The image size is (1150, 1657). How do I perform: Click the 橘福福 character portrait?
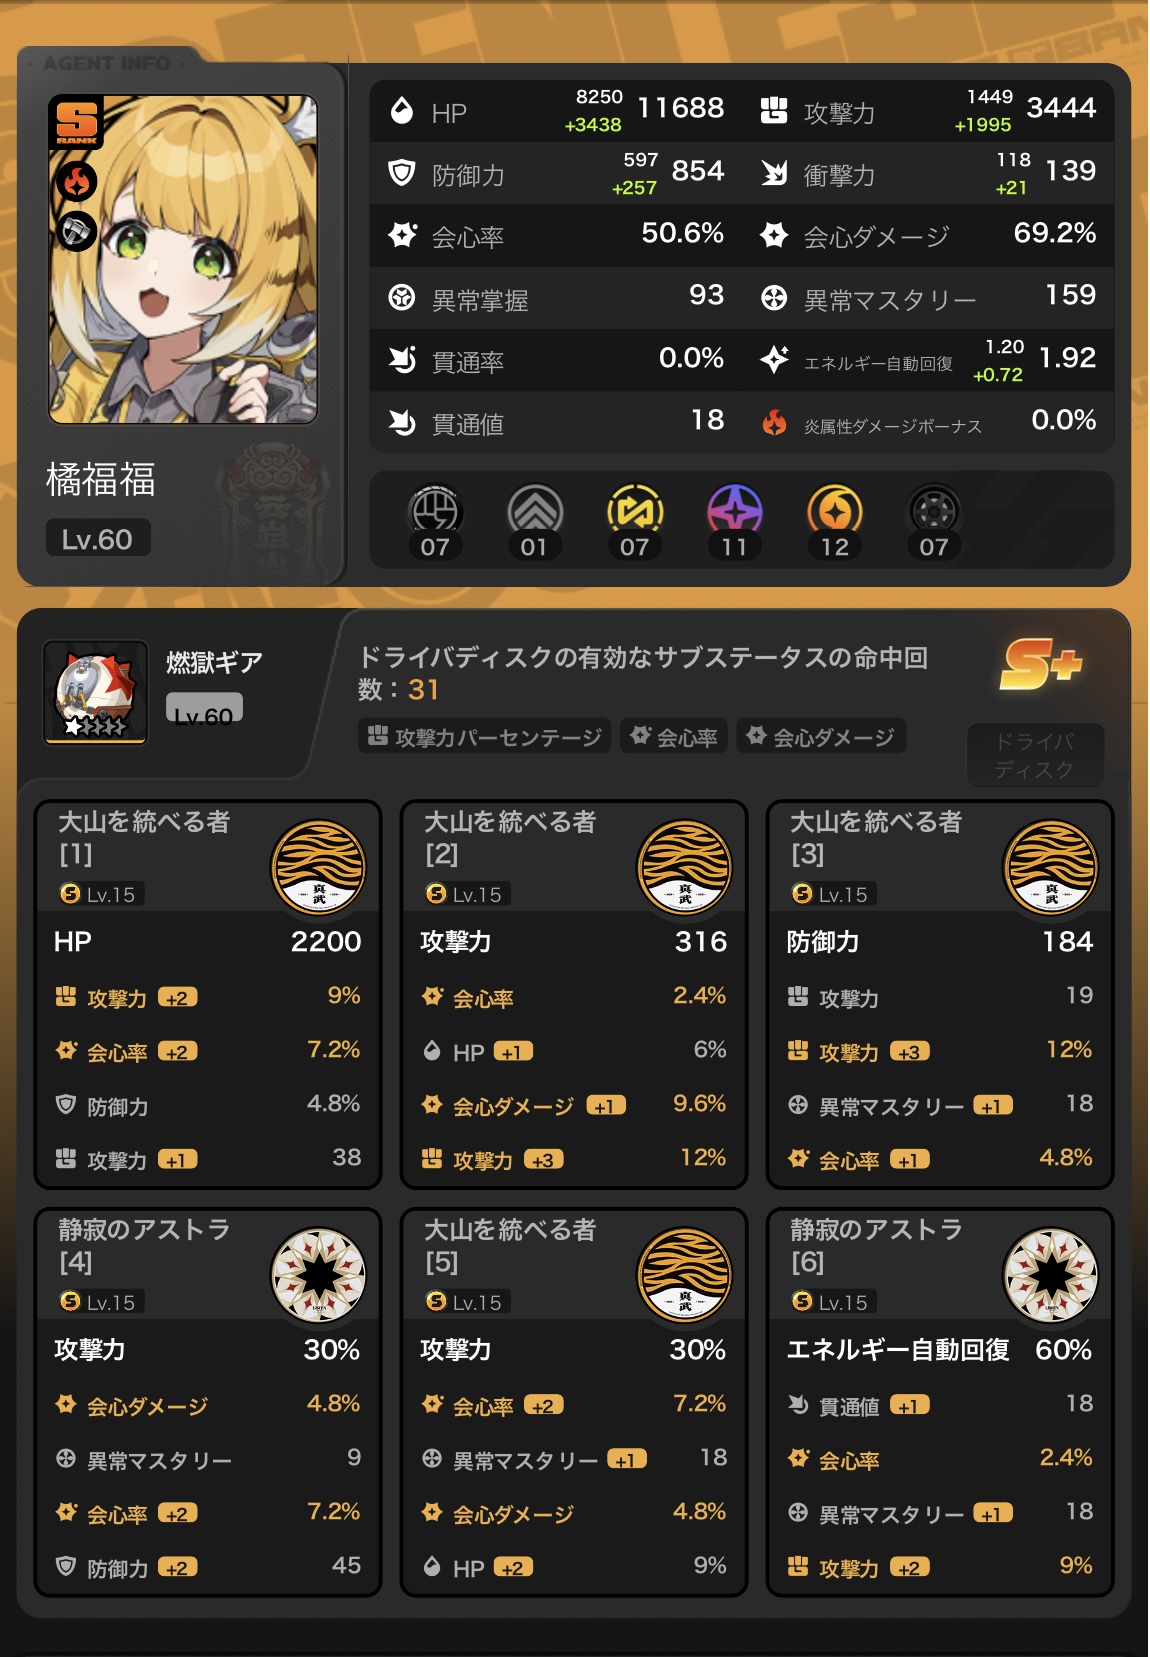tap(183, 259)
